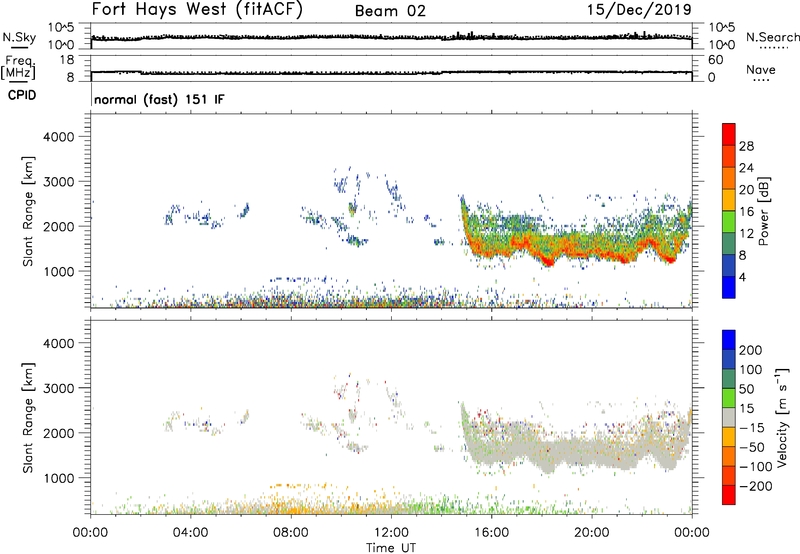This screenshot has width=800, height=554.
Task: Click the "60" tick on the Nave axis
Action: 716,60
